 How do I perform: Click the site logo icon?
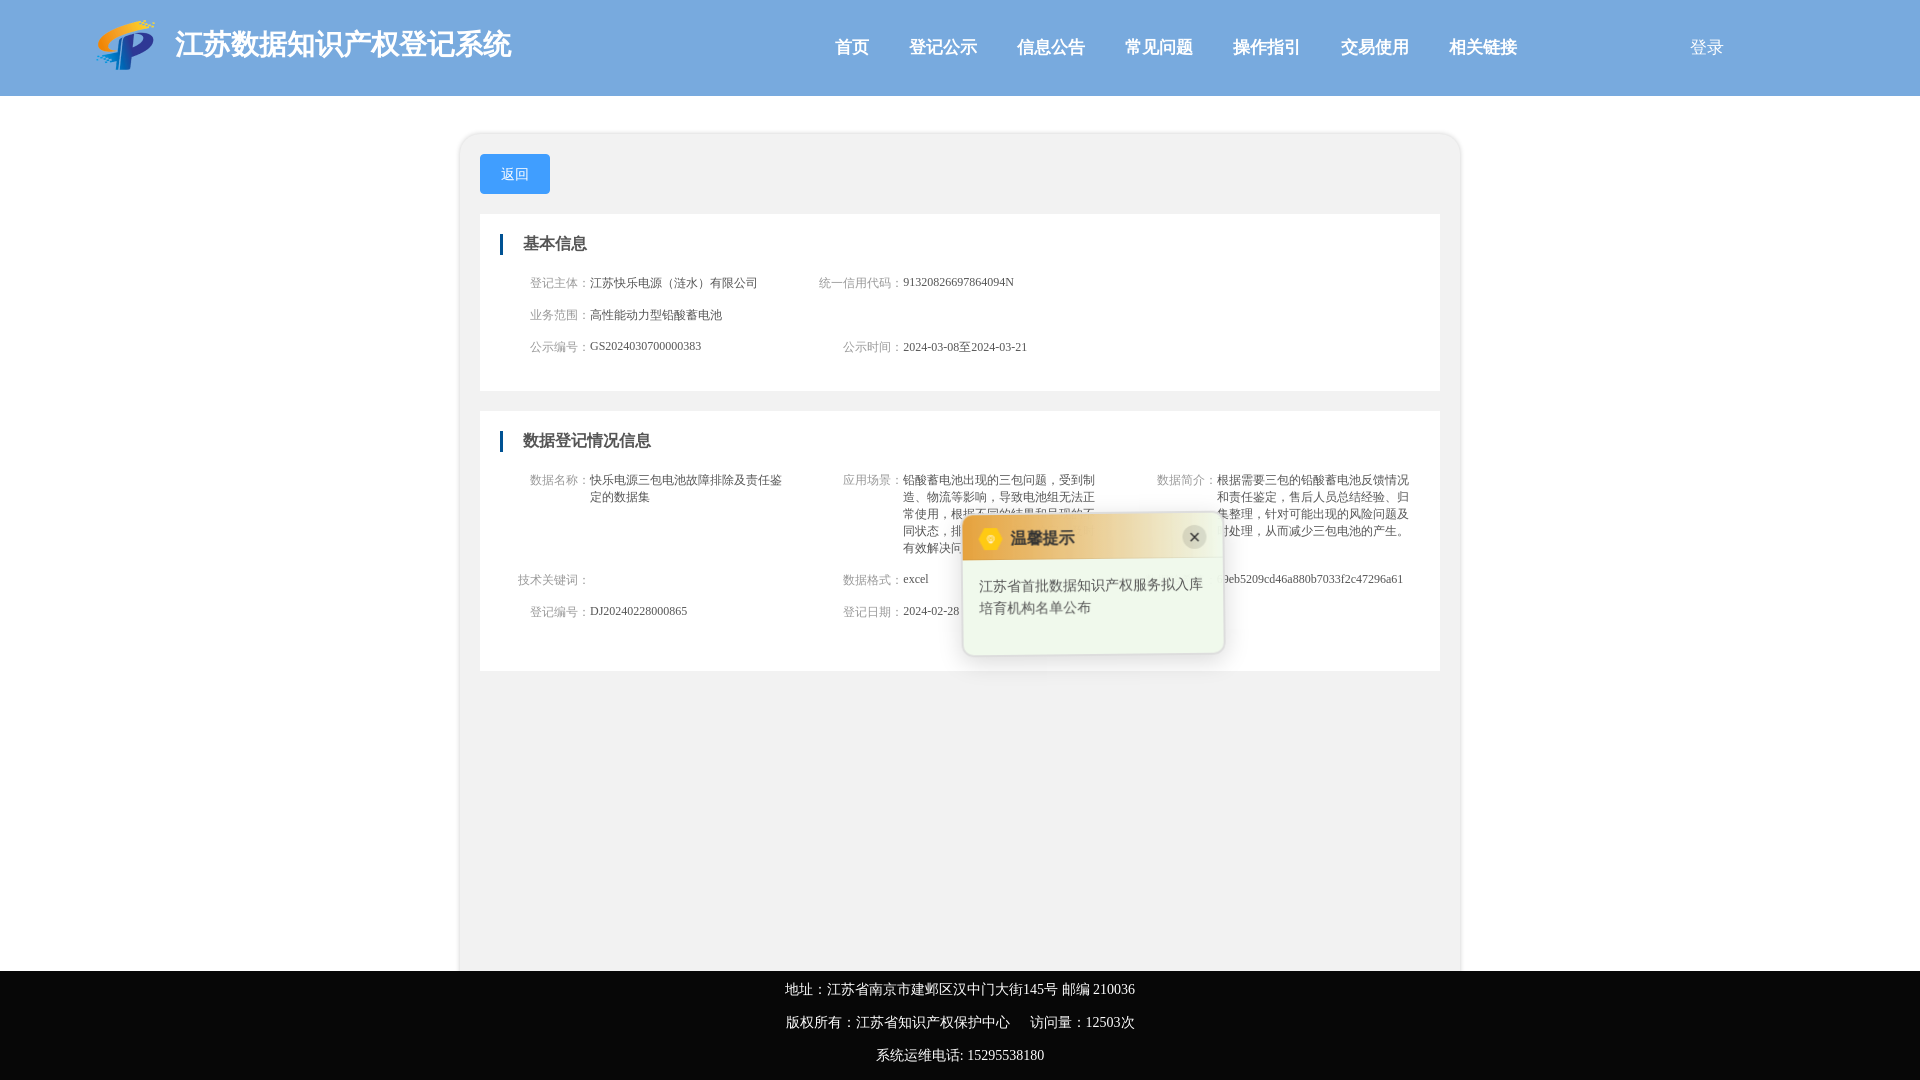(126, 45)
